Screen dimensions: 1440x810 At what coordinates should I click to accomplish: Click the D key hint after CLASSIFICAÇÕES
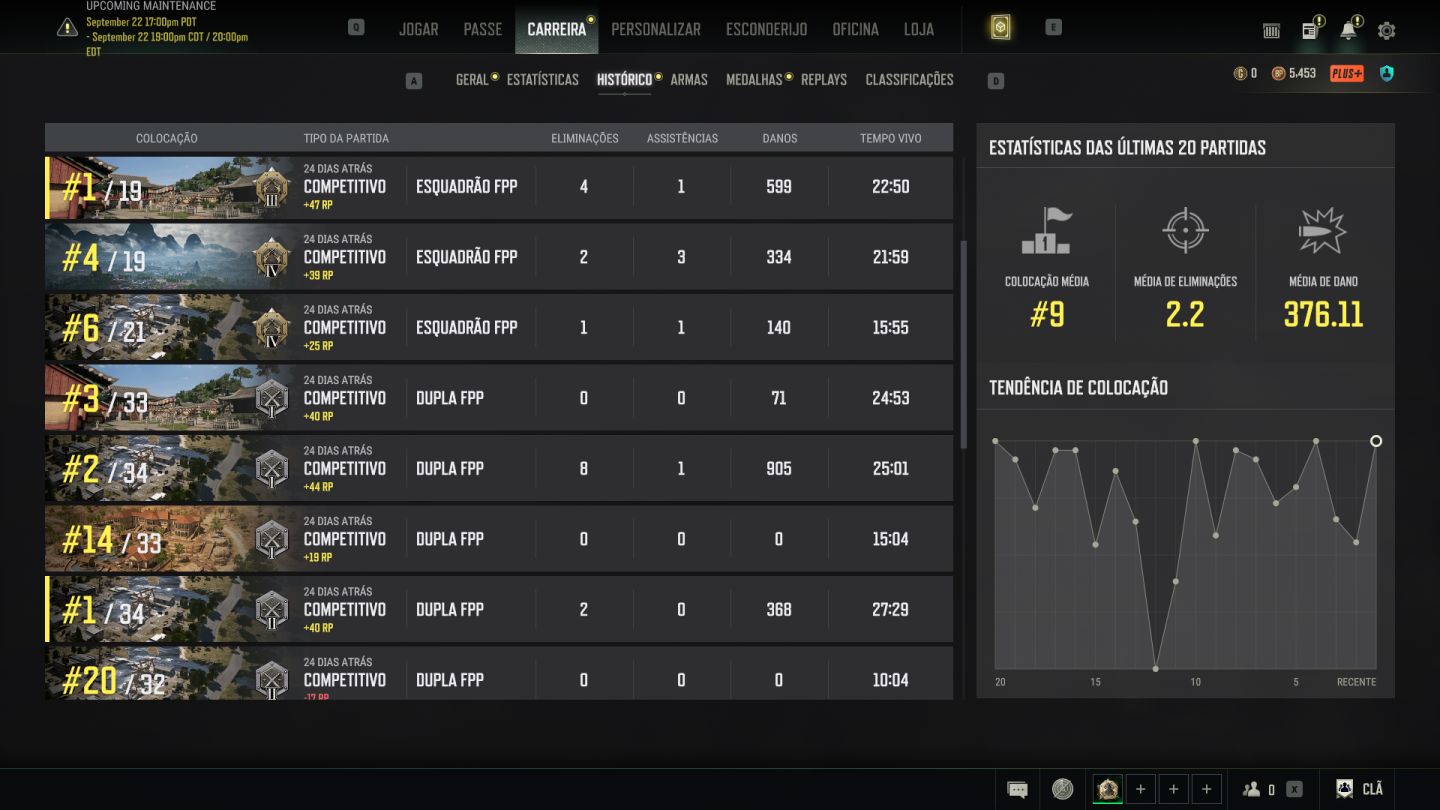995,81
